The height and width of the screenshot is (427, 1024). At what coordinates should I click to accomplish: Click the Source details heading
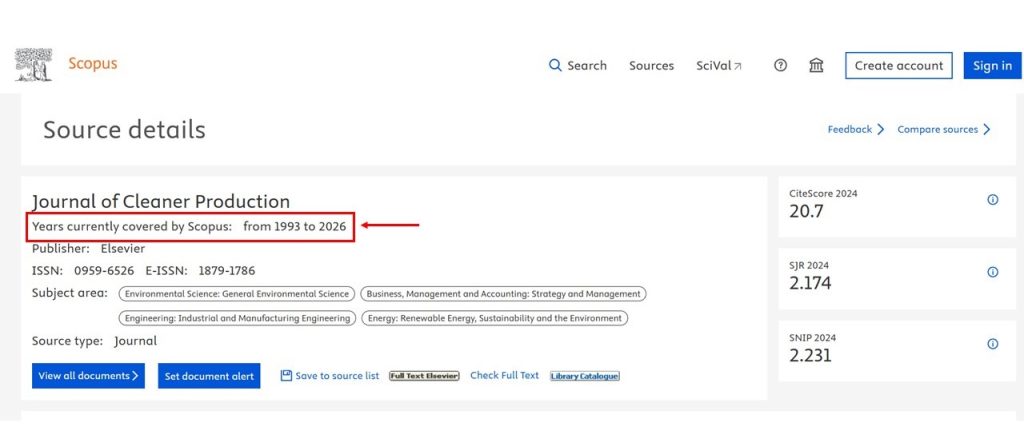(x=124, y=130)
